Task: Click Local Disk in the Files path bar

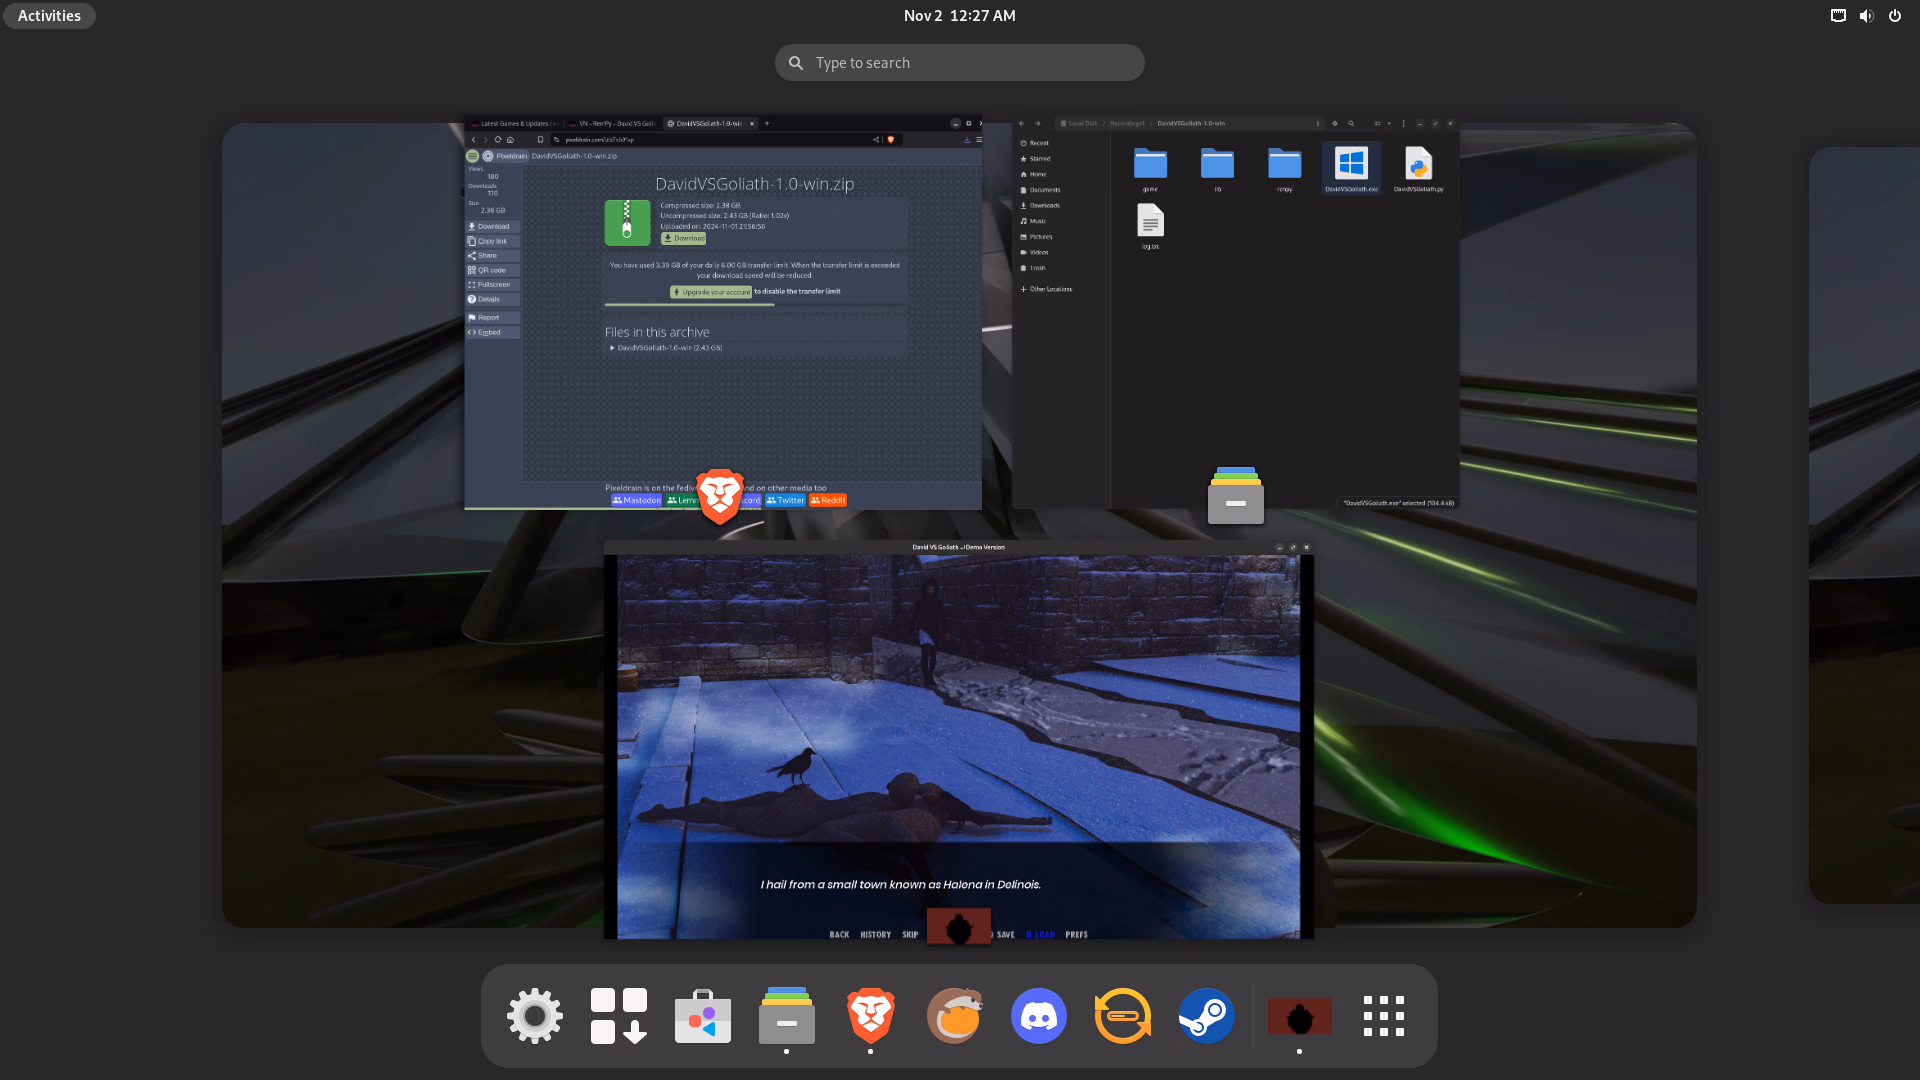Action: [x=1080, y=124]
